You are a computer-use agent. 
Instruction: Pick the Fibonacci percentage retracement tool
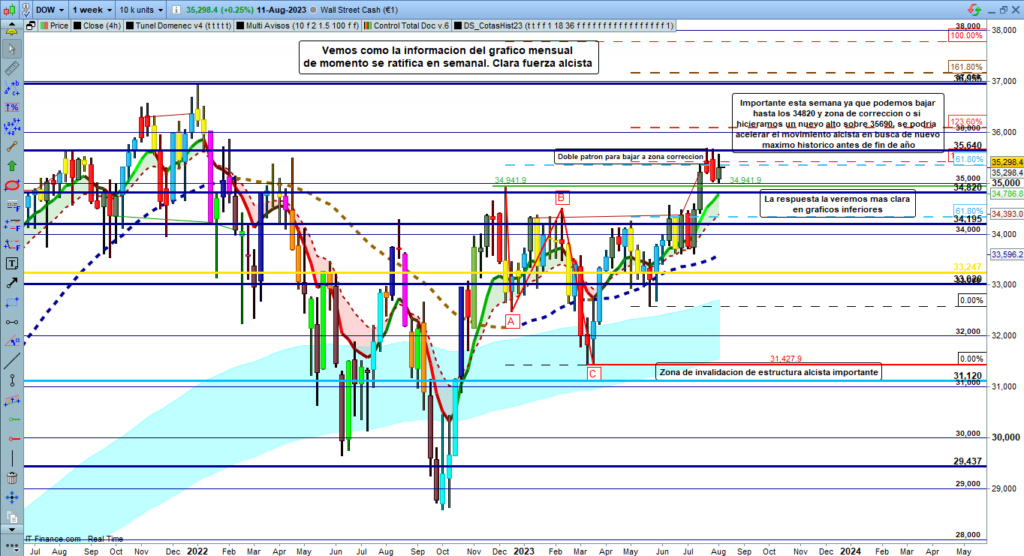[x=13, y=107]
